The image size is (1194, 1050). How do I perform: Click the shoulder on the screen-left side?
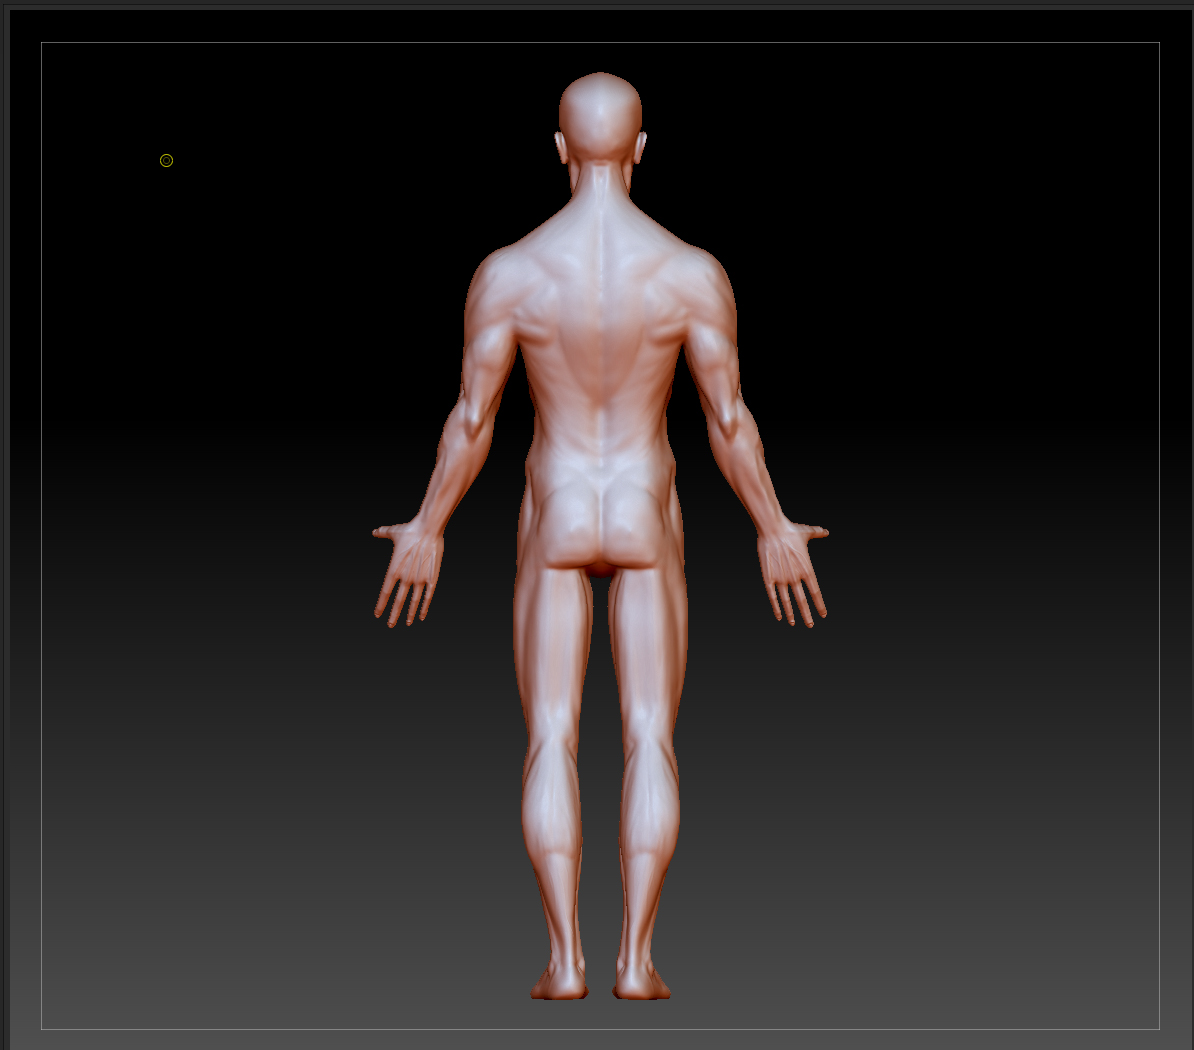(x=492, y=282)
